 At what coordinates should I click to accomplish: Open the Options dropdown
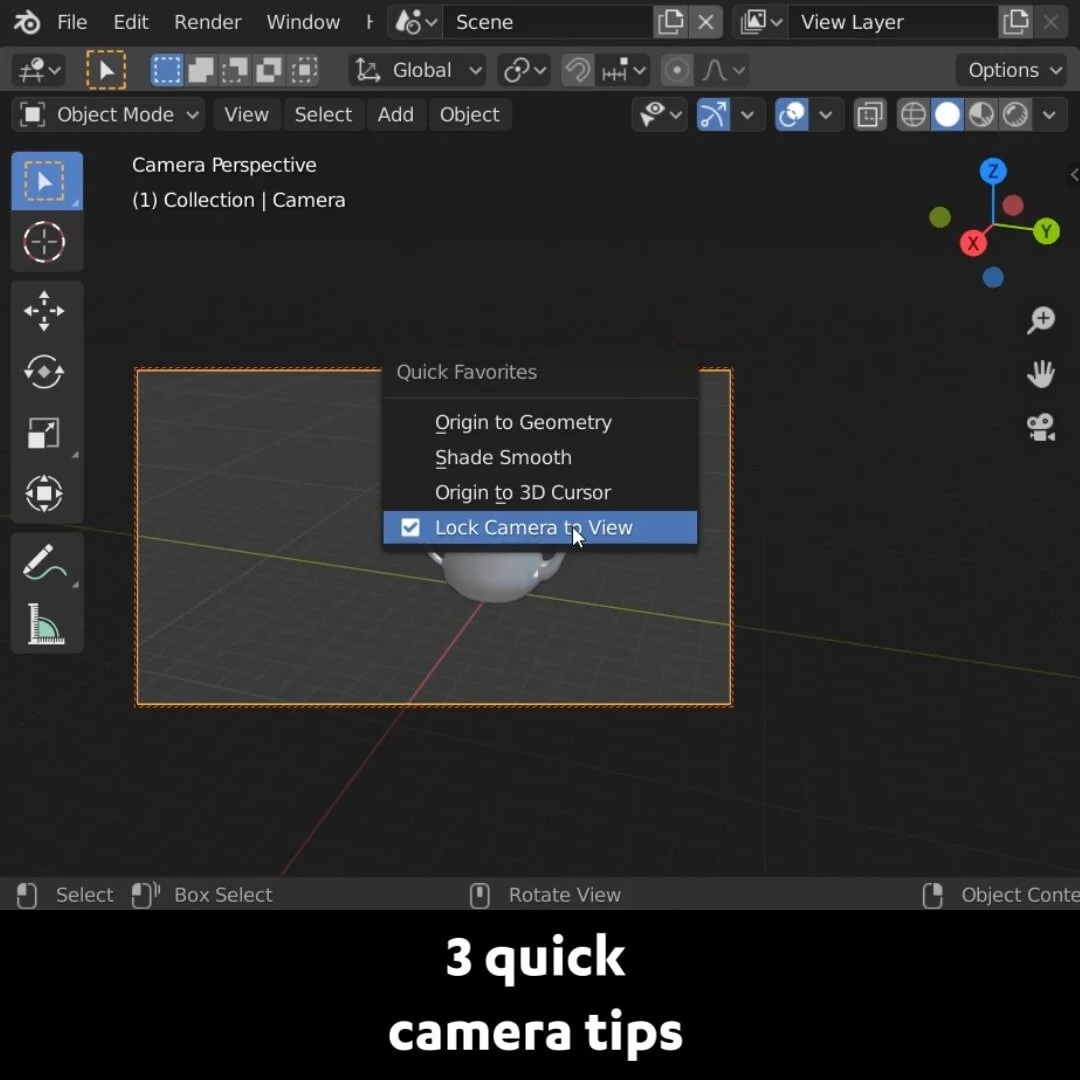pos(1013,70)
